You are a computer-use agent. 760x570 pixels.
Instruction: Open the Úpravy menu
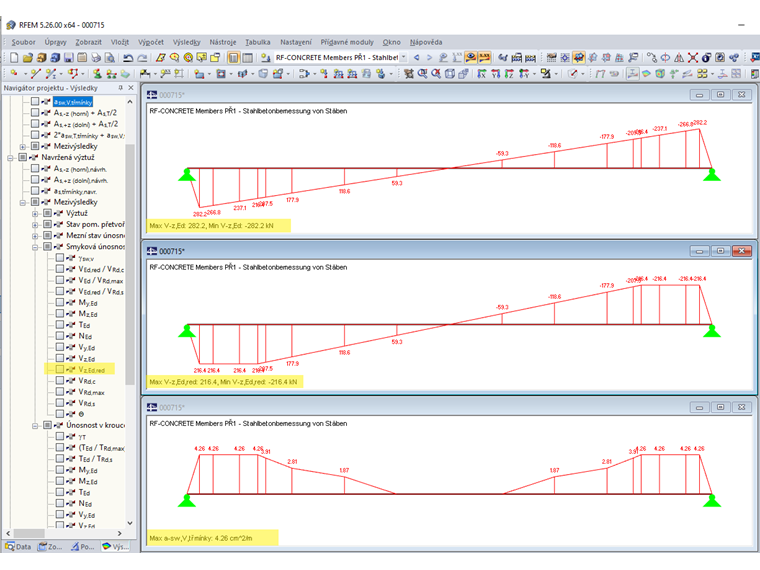click(x=55, y=42)
